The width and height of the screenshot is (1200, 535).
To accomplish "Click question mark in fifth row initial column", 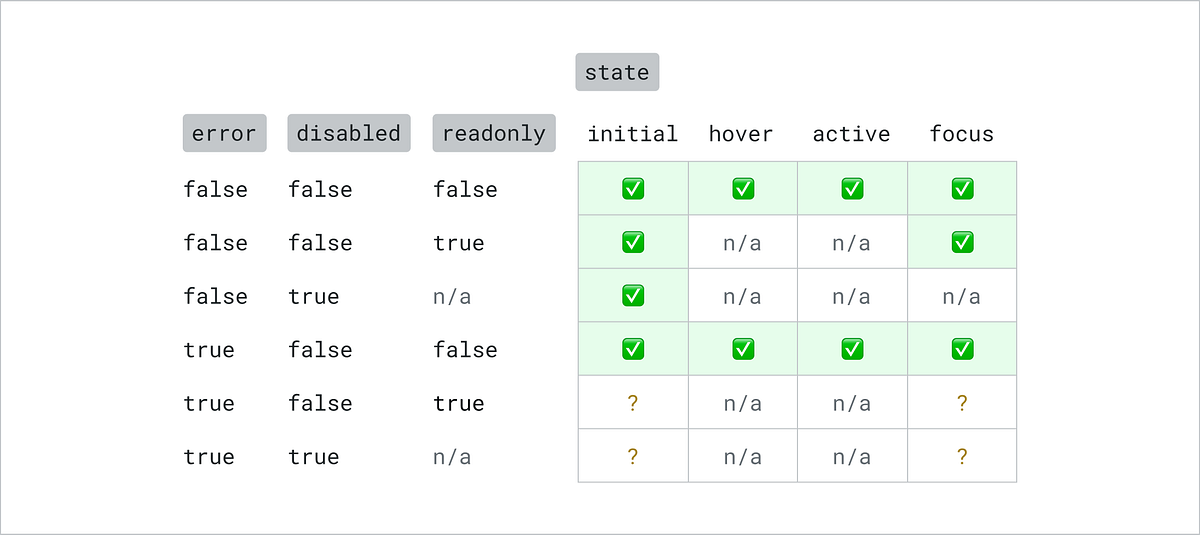I will point(633,403).
